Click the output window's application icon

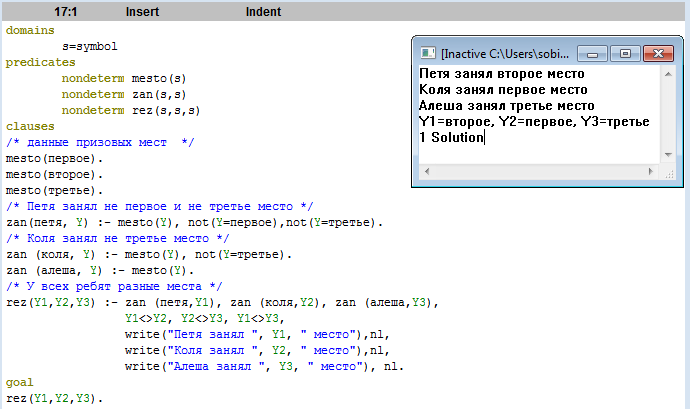428,54
